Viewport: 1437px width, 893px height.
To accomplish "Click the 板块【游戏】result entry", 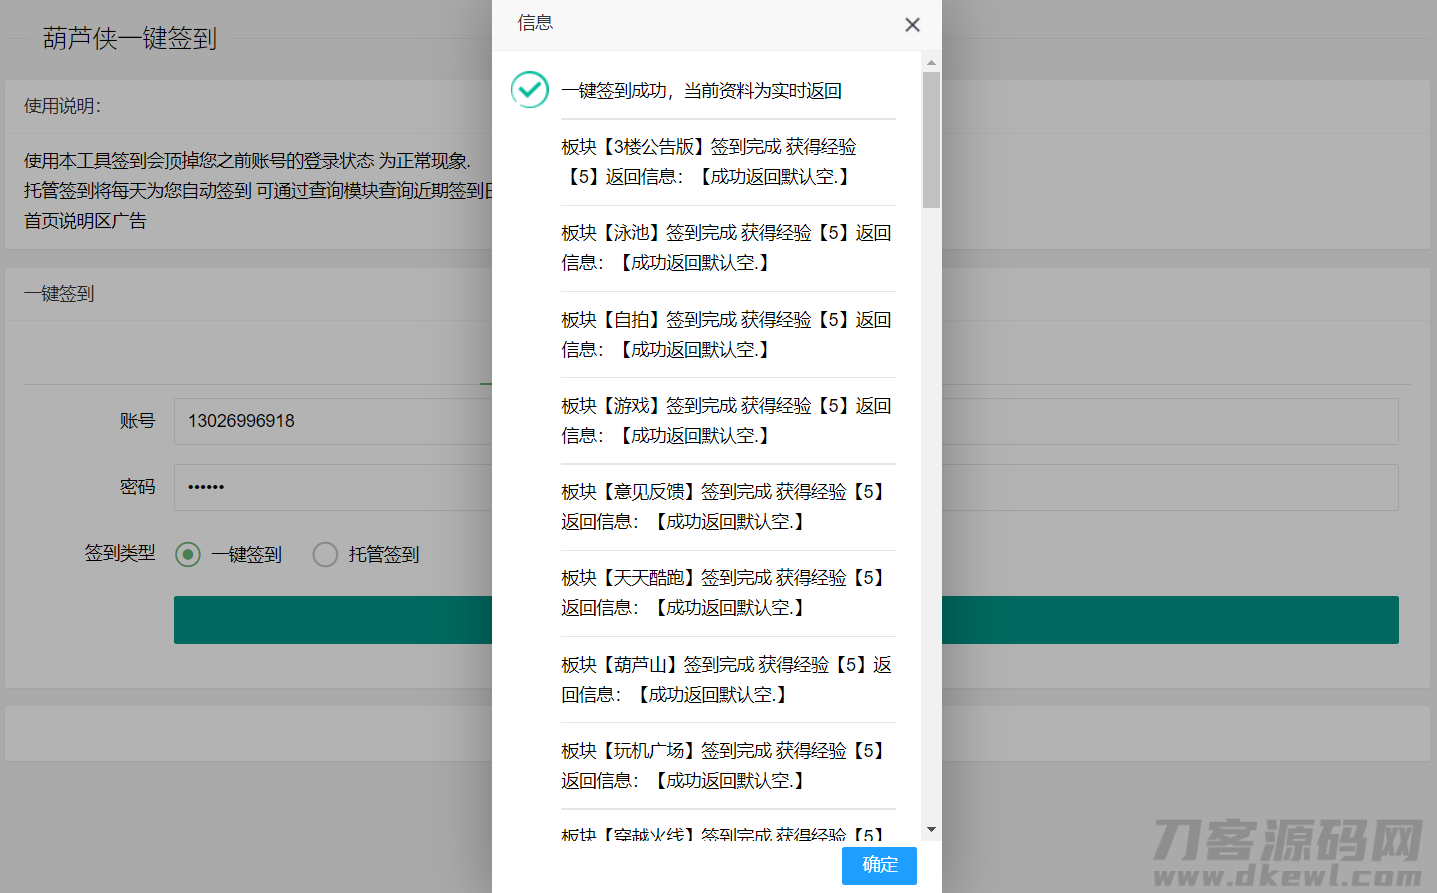I will (x=726, y=420).
